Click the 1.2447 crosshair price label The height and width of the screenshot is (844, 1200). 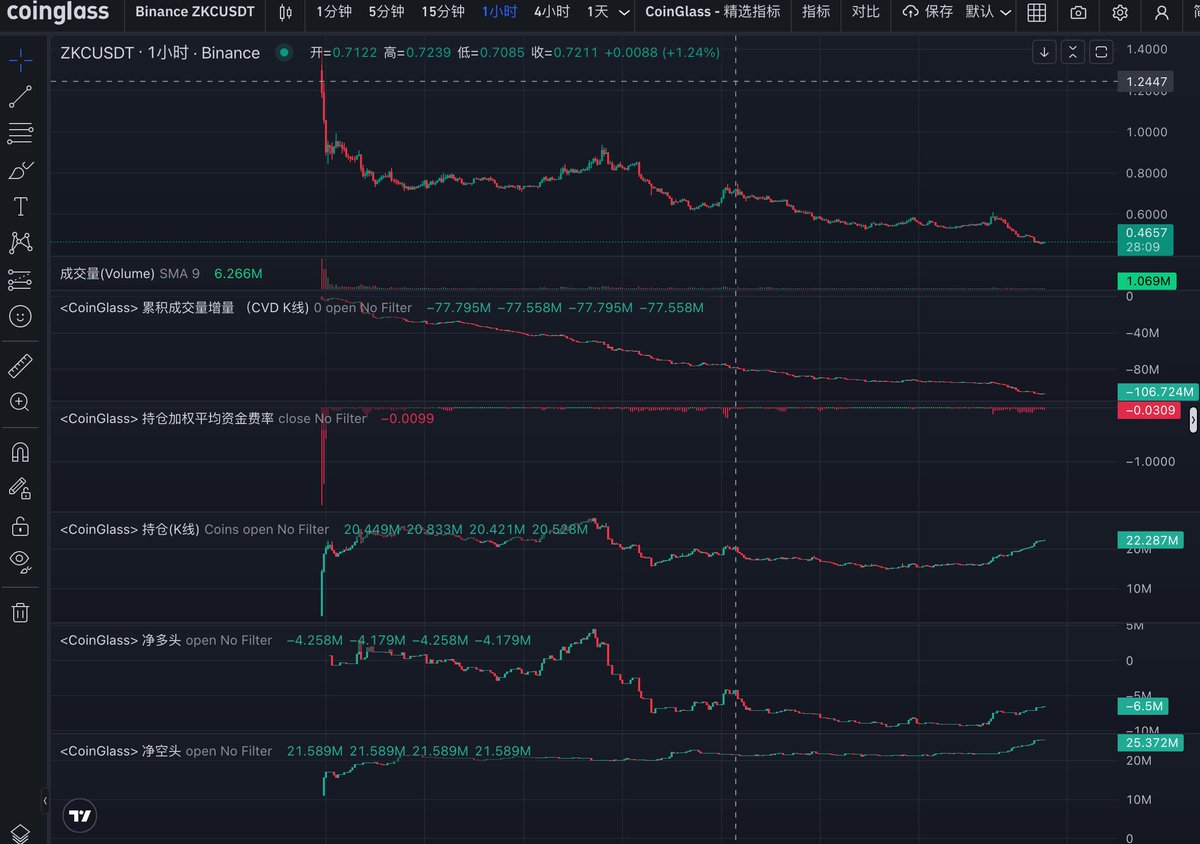[x=1146, y=81]
